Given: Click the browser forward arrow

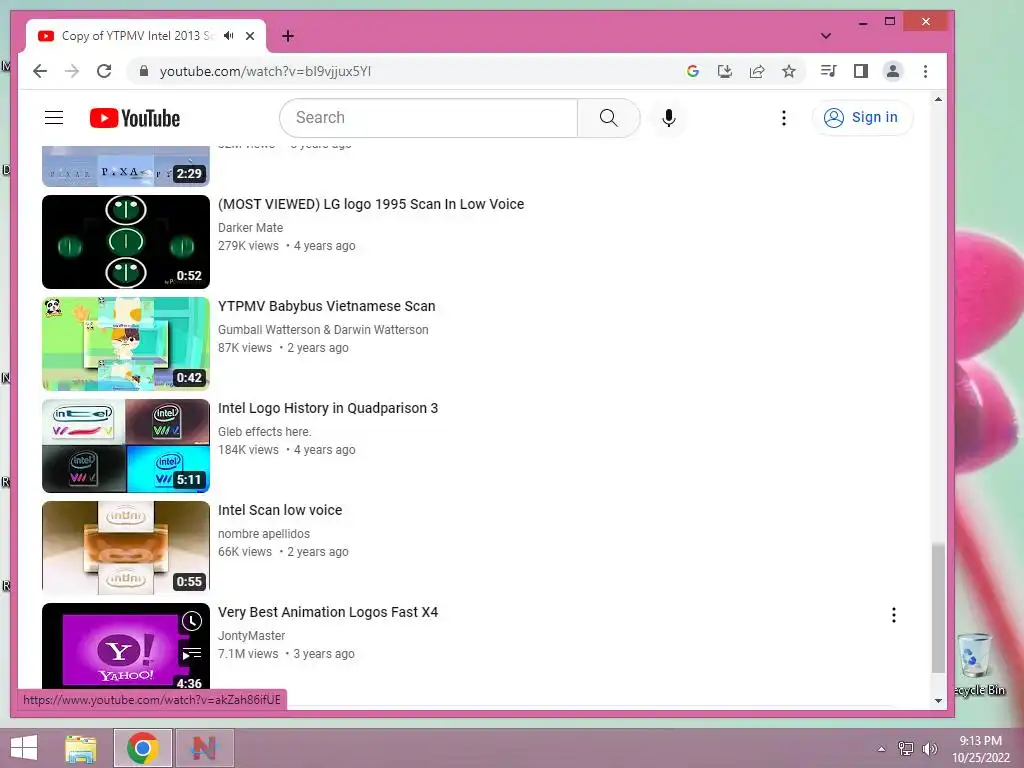Looking at the screenshot, I should pyautogui.click(x=72, y=71).
